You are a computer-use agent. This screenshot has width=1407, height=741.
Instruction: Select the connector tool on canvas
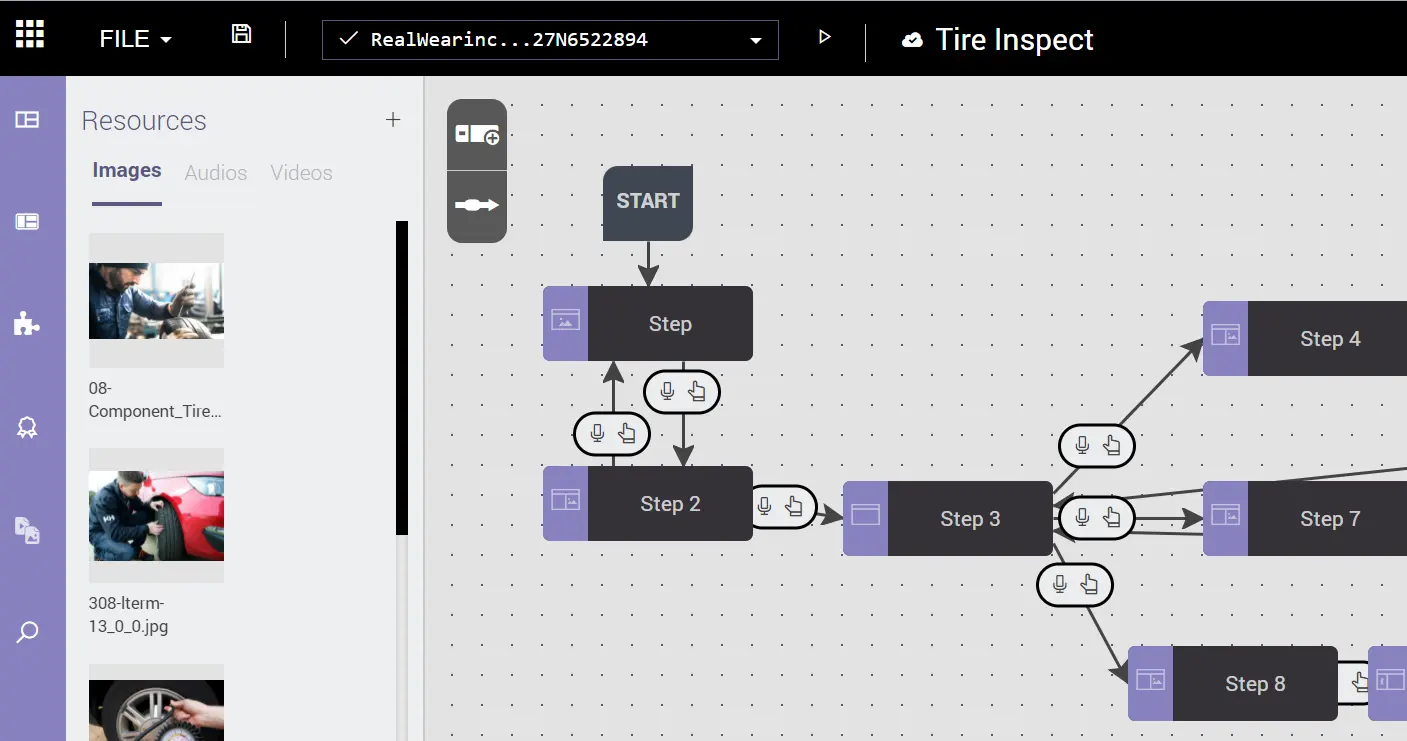(x=477, y=206)
